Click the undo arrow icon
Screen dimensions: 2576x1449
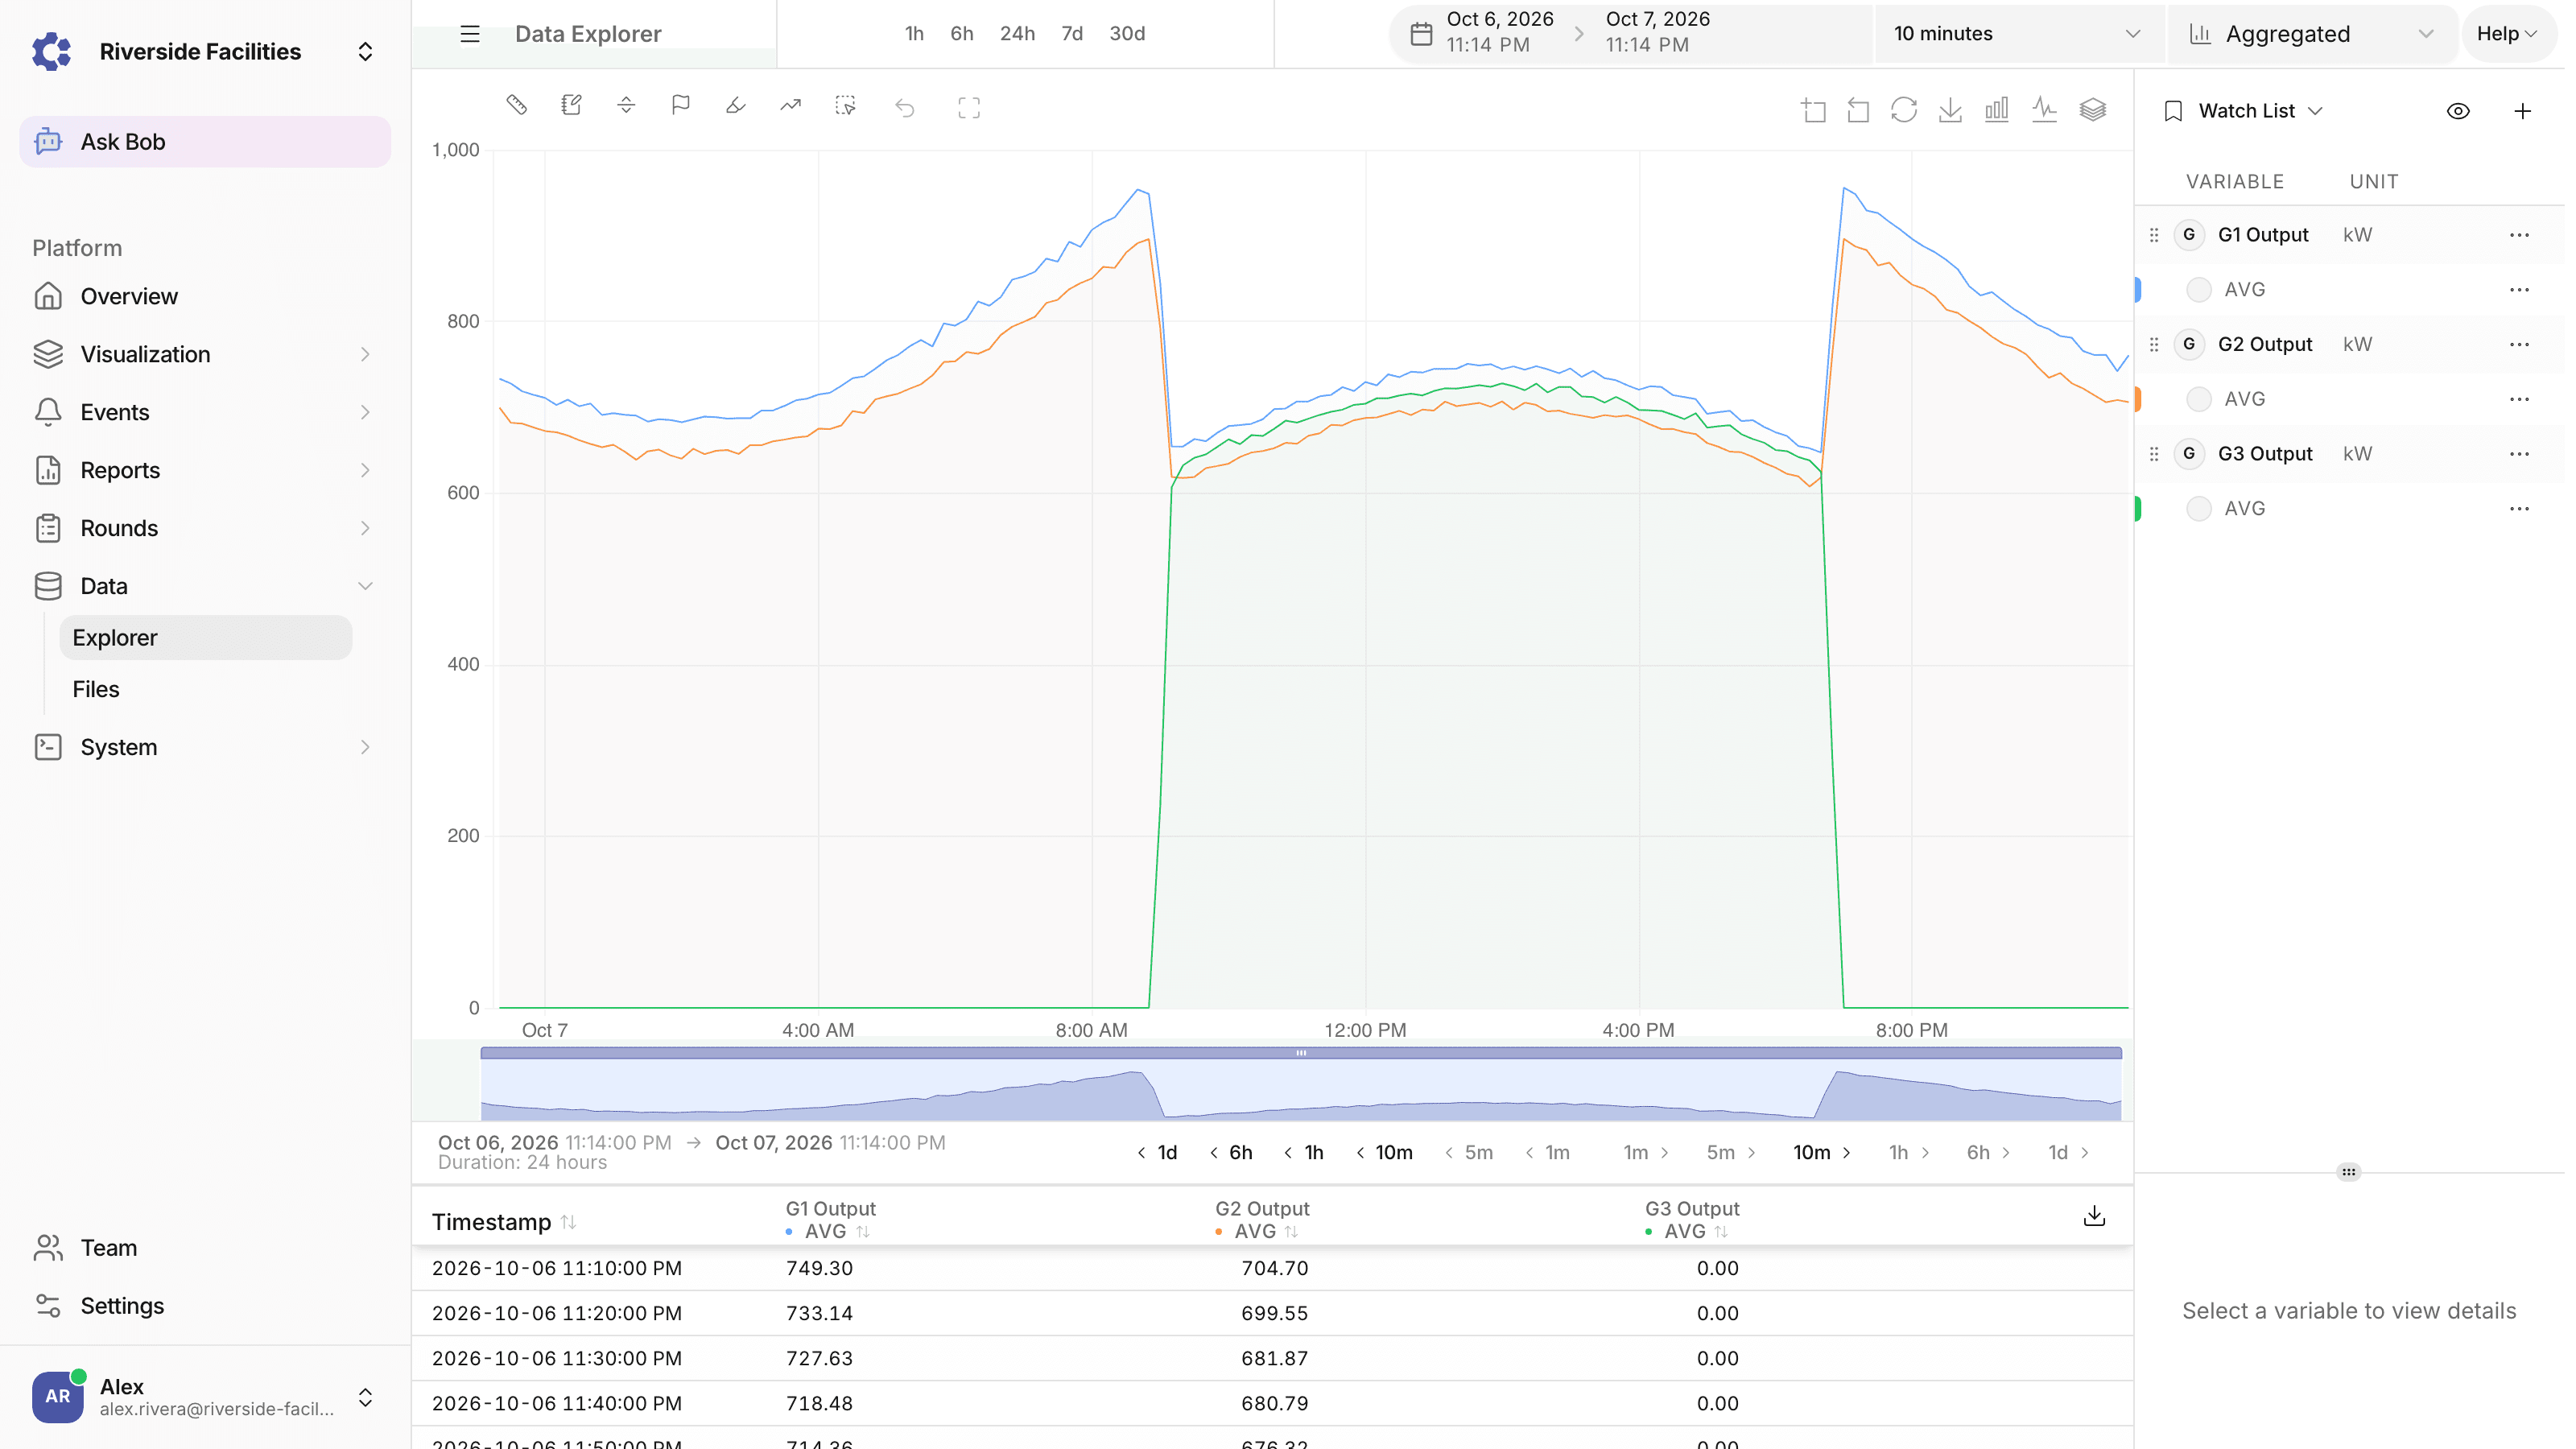(906, 107)
